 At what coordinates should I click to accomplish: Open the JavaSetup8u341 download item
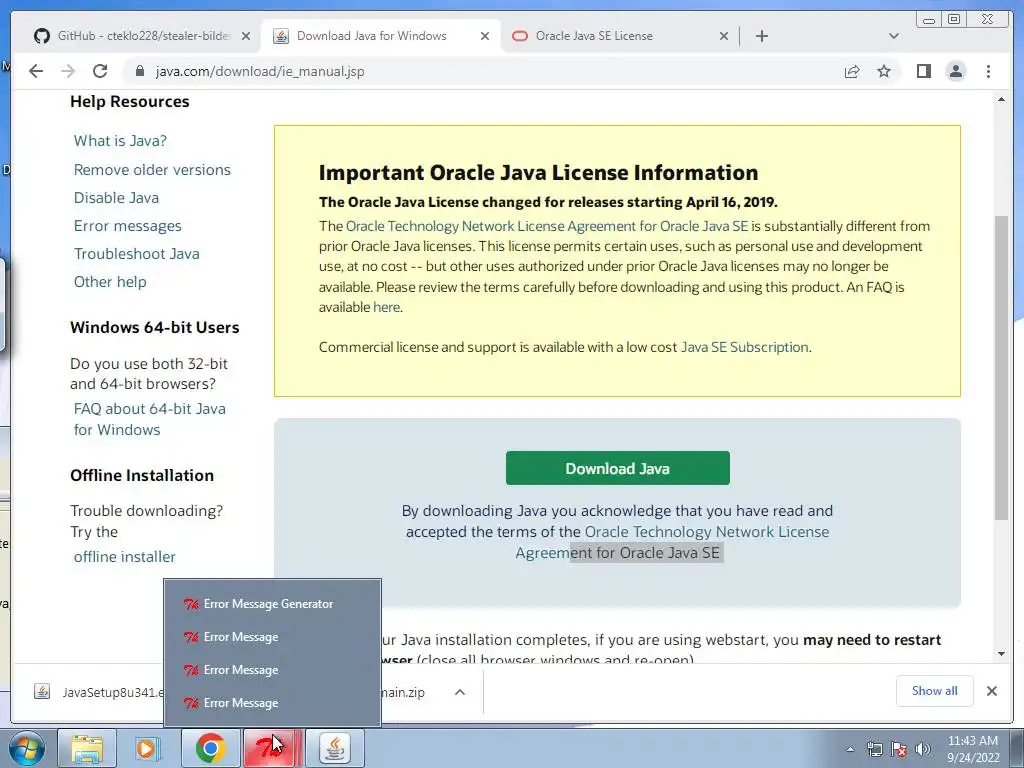point(98,692)
